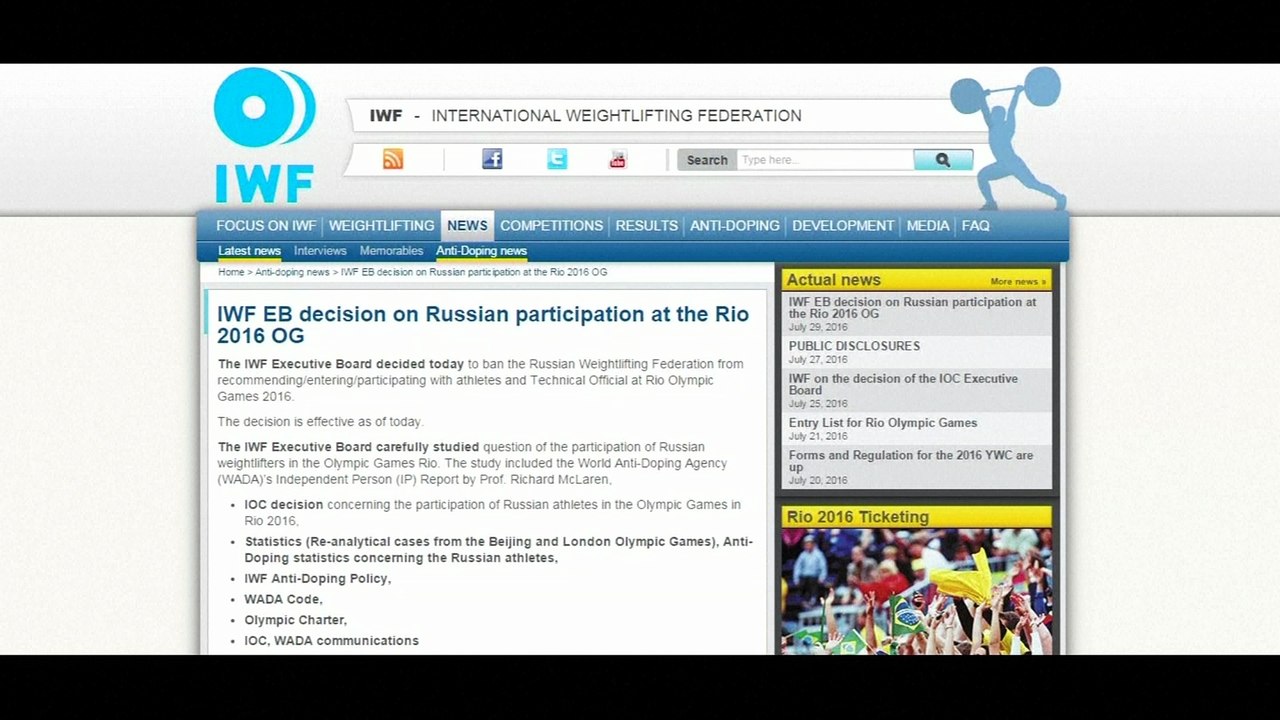Open the IWF YouTube icon
The image size is (1280, 720).
coord(618,159)
